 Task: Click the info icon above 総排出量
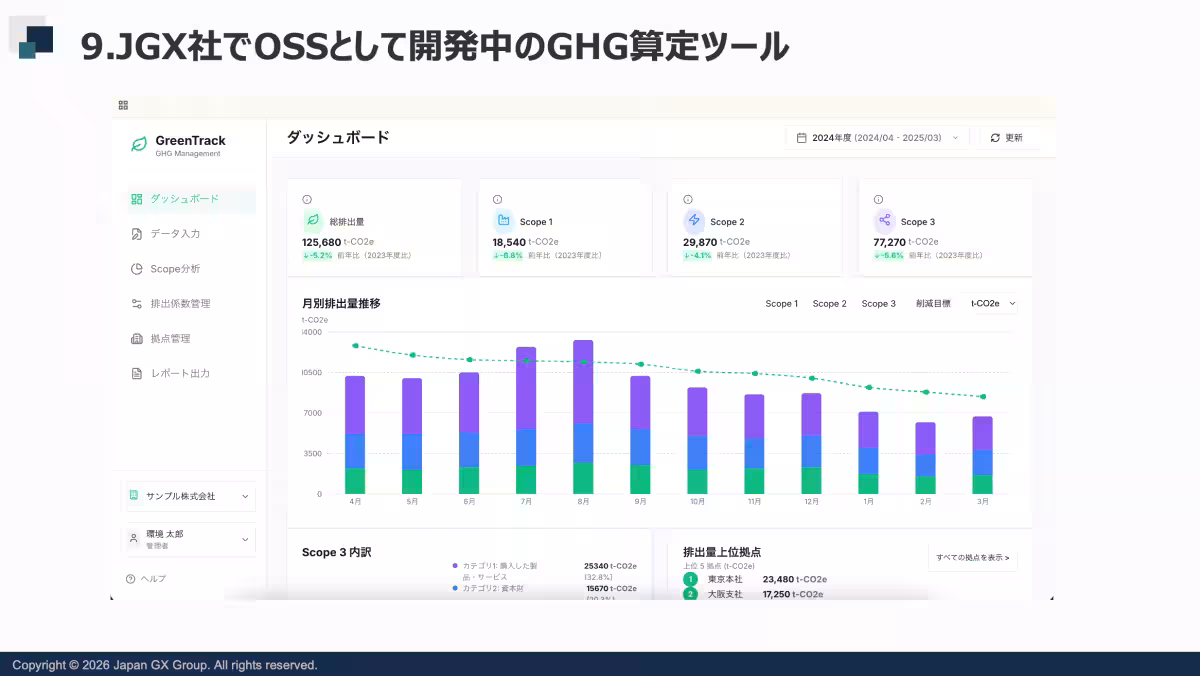pos(307,199)
